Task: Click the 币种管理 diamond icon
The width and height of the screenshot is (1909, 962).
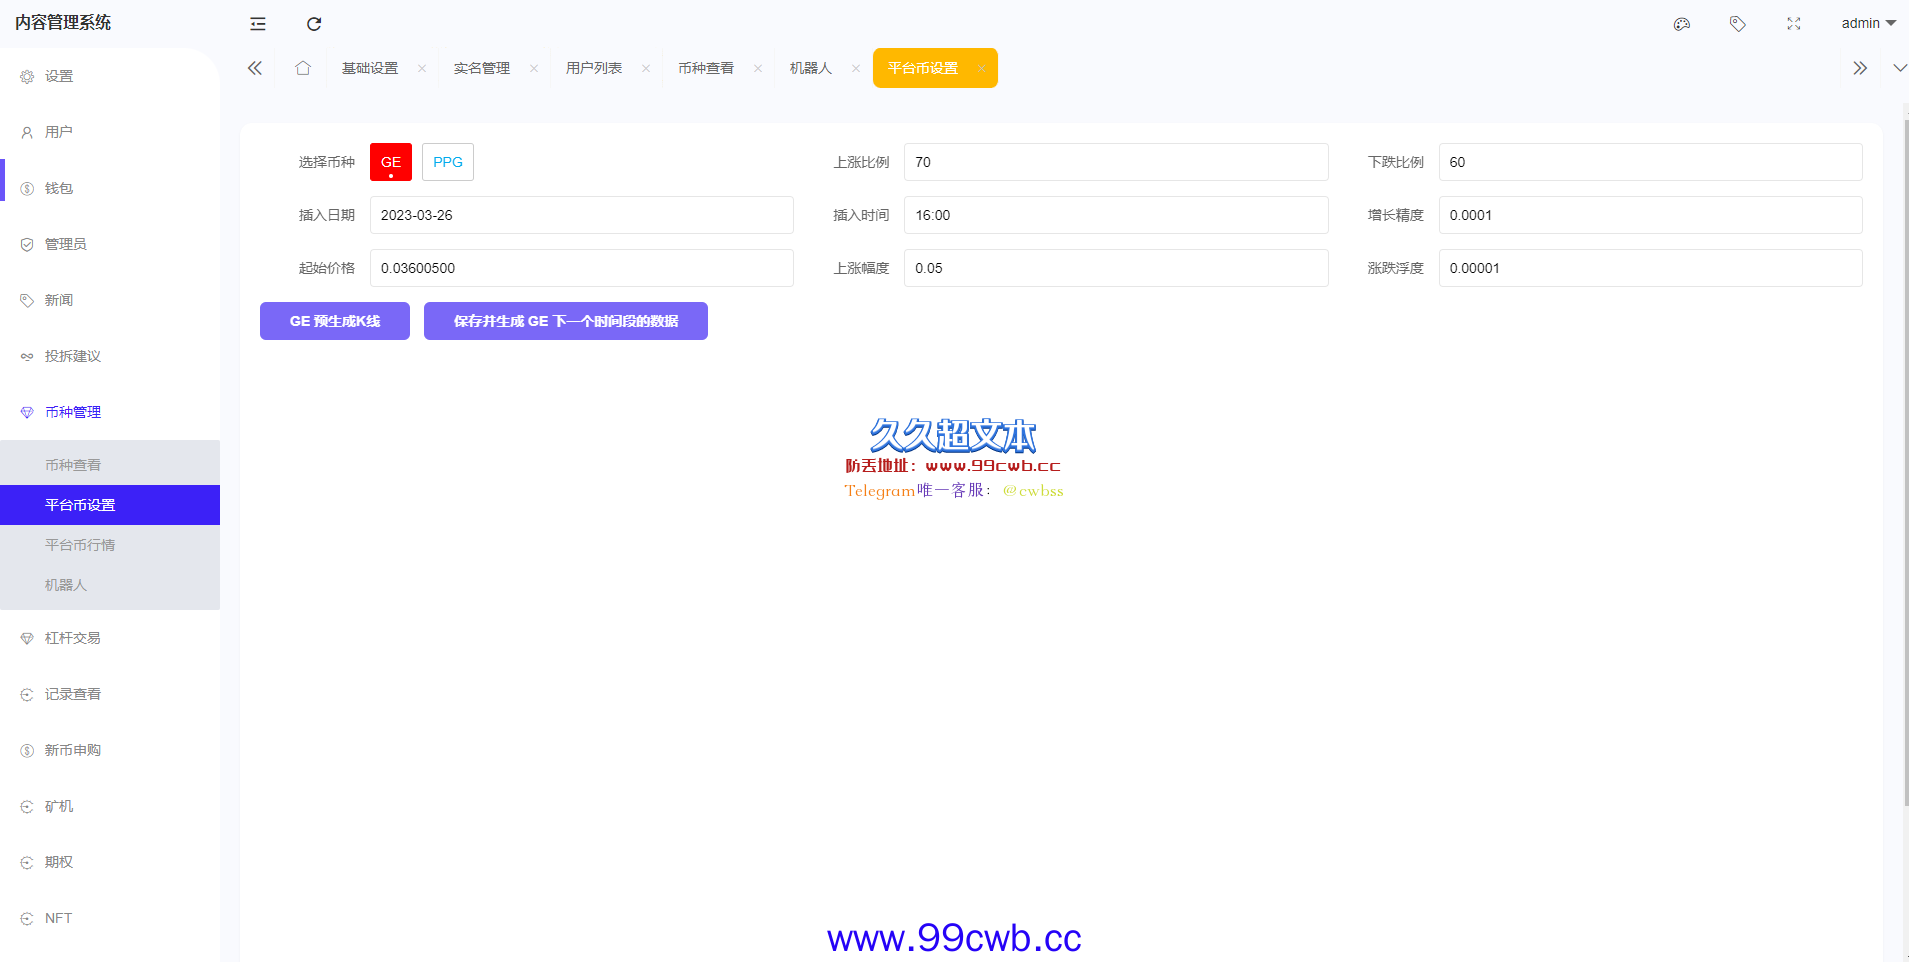Action: coord(27,412)
